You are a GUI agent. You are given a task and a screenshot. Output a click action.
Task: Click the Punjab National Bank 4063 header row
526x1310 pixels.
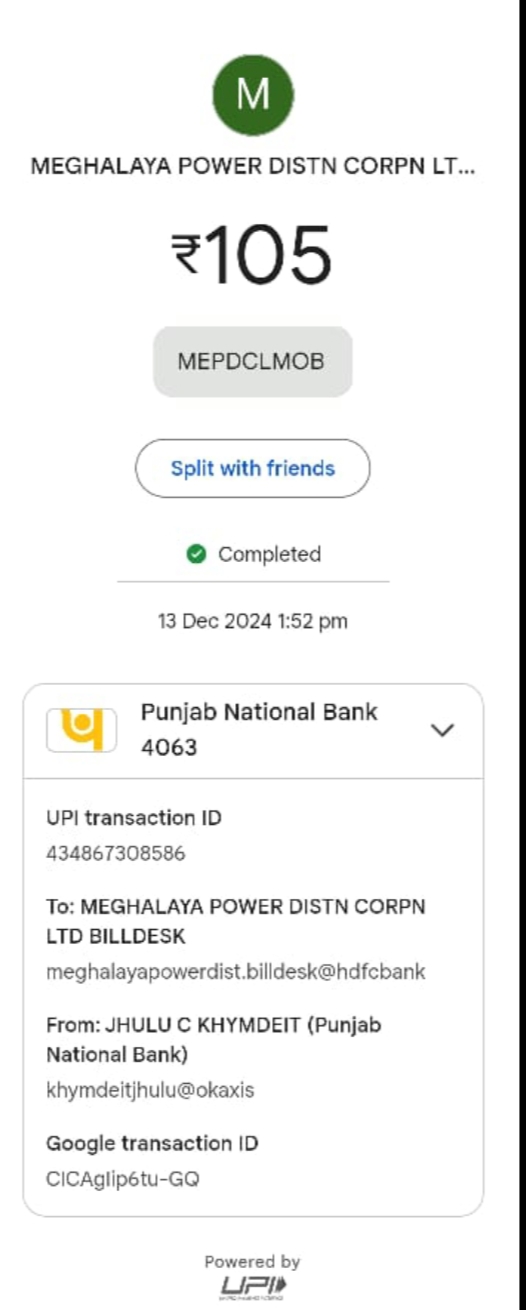[253, 731]
